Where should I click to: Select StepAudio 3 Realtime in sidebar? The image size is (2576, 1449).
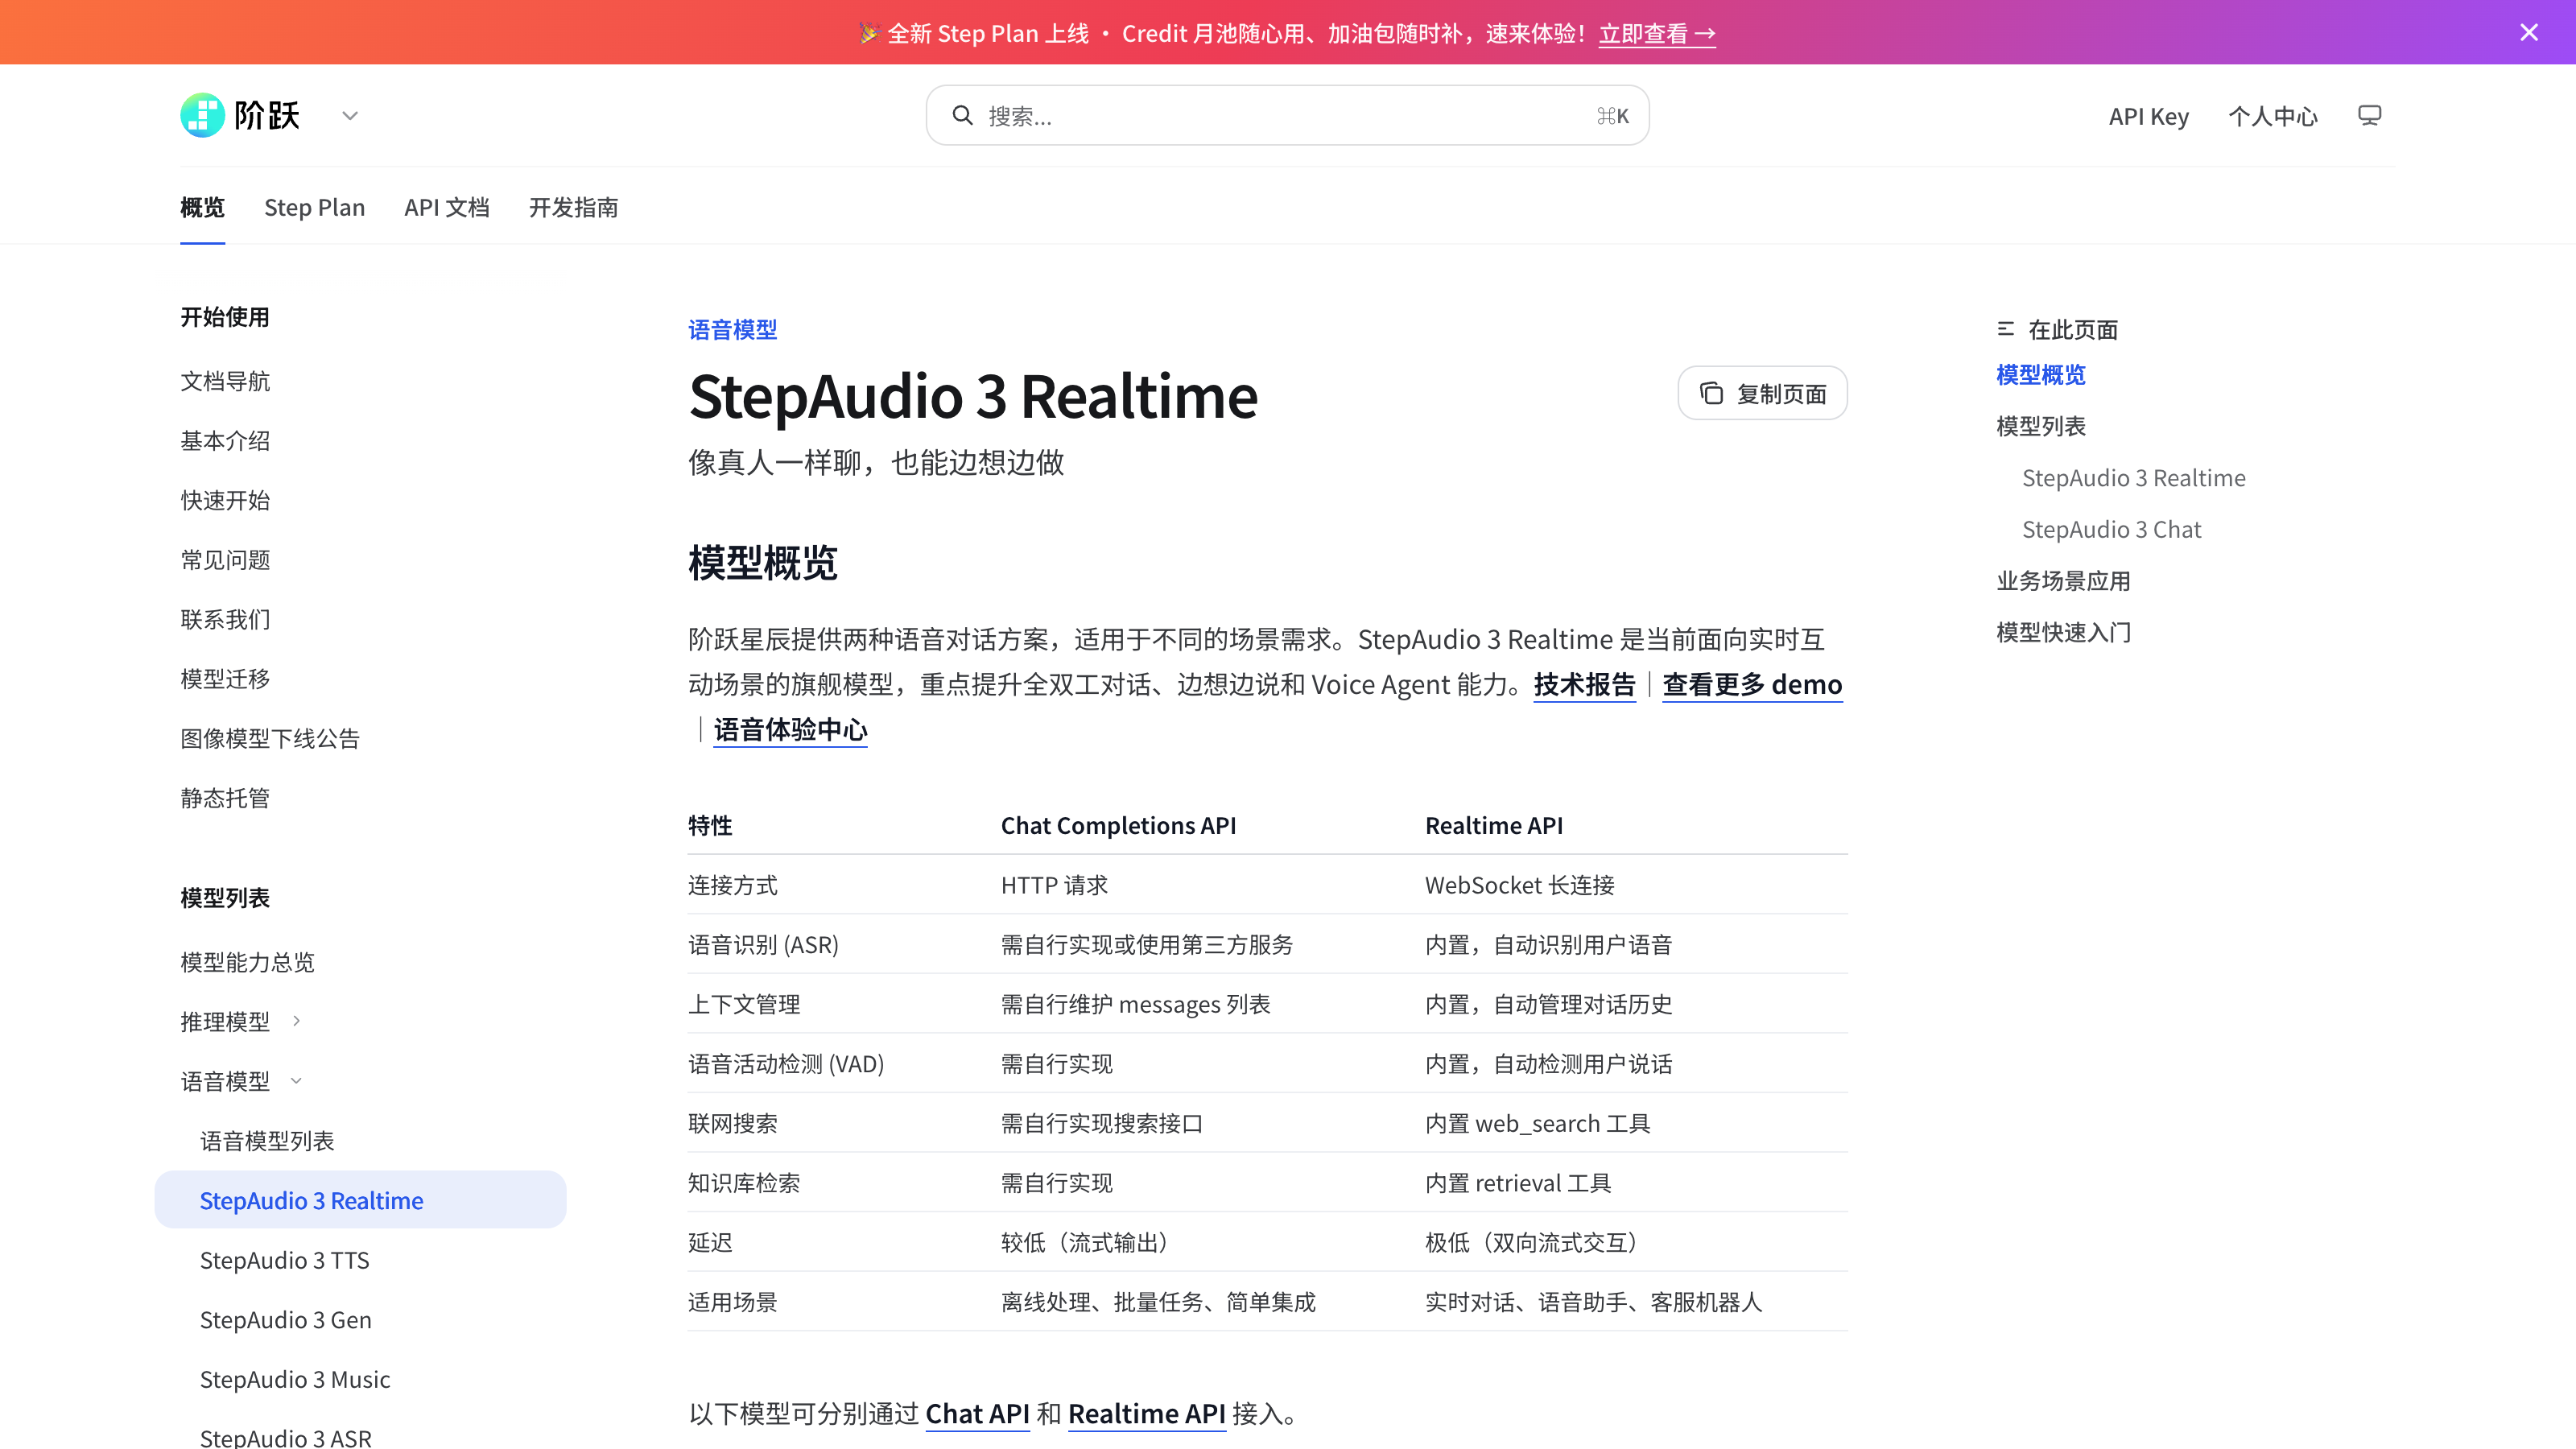click(x=360, y=1200)
